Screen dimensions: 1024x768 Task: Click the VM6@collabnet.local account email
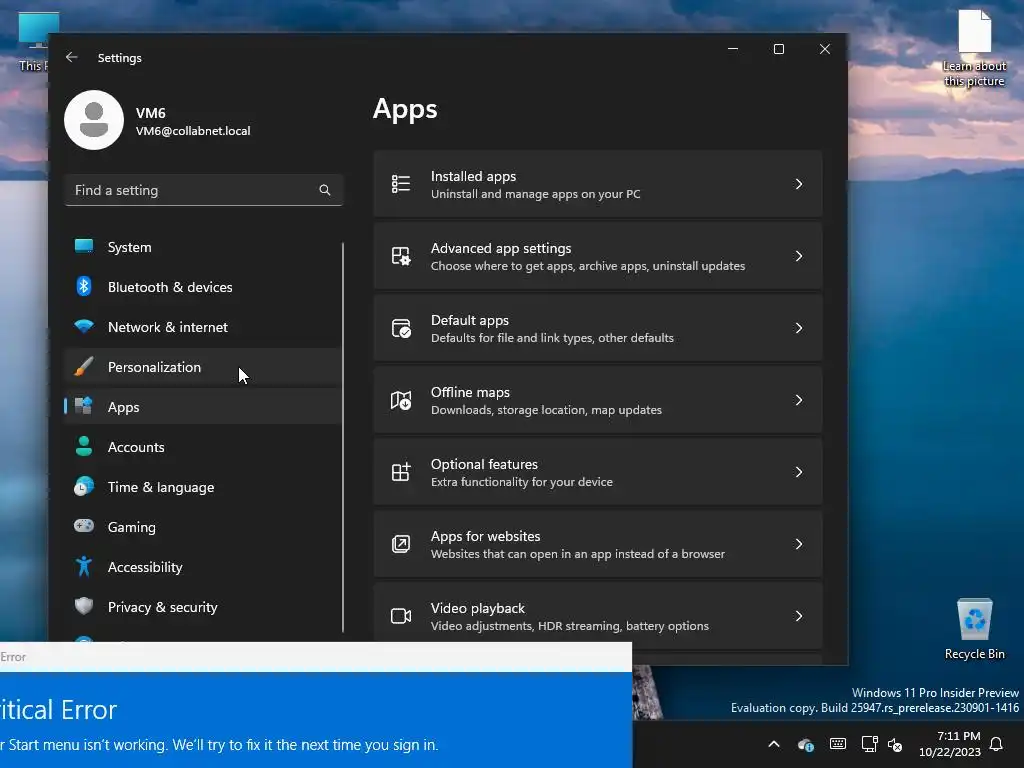point(193,131)
